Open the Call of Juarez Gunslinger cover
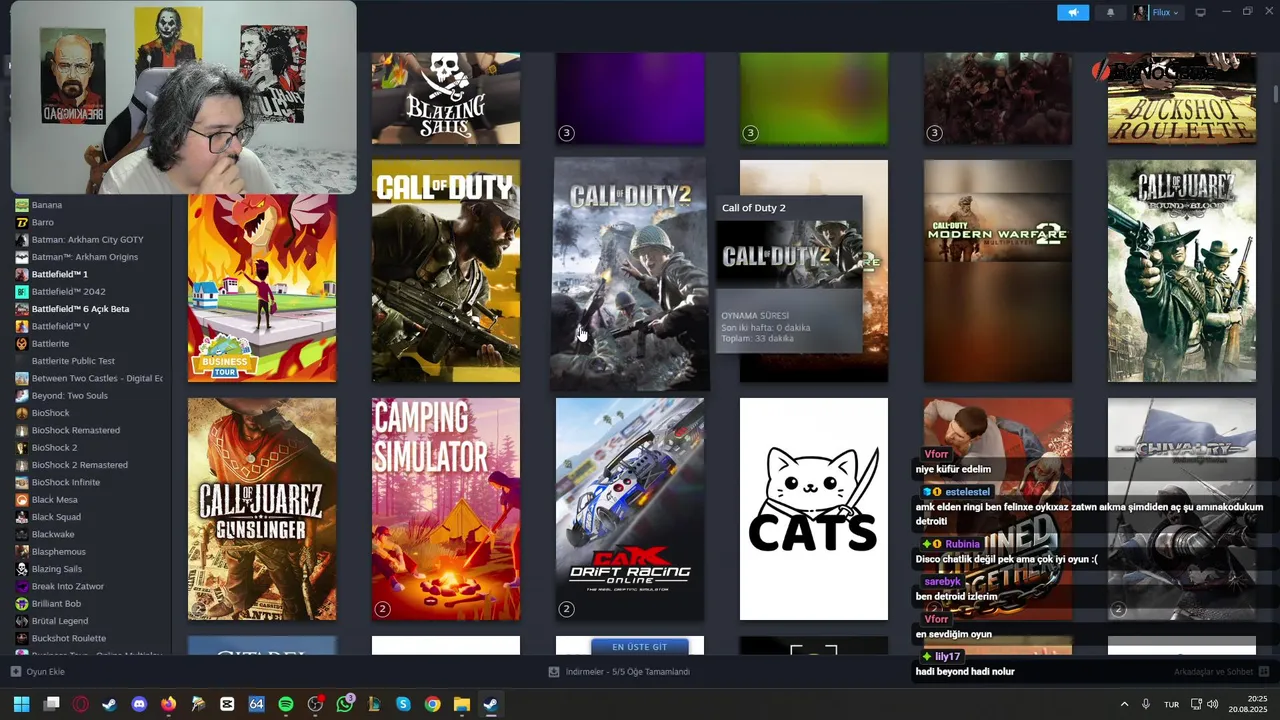Screen dimensions: 1280x720 pos(262,509)
